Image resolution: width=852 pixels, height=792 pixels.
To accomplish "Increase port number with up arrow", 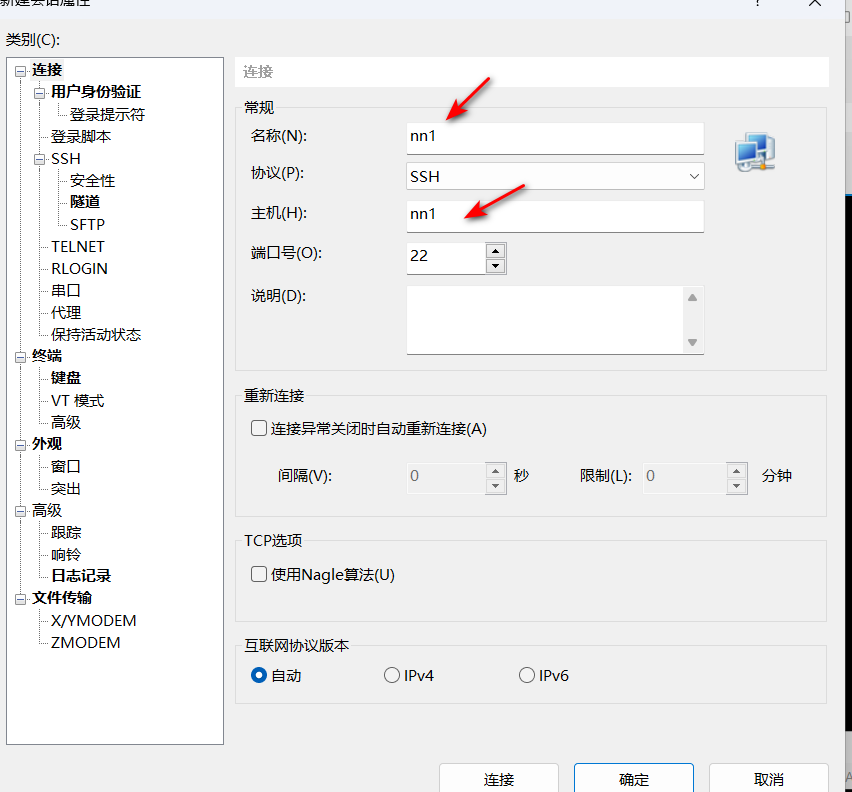I will tap(495, 249).
